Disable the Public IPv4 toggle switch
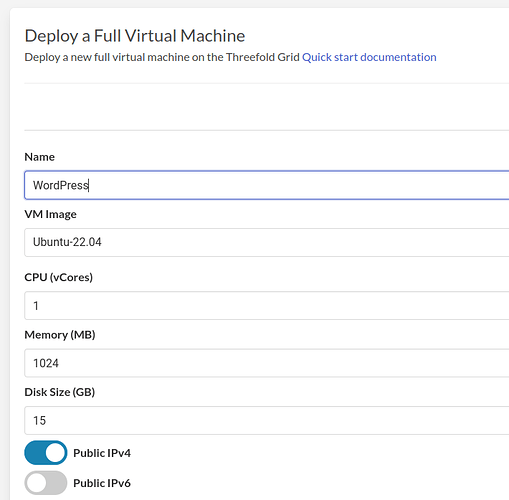The image size is (509, 500). click(46, 453)
